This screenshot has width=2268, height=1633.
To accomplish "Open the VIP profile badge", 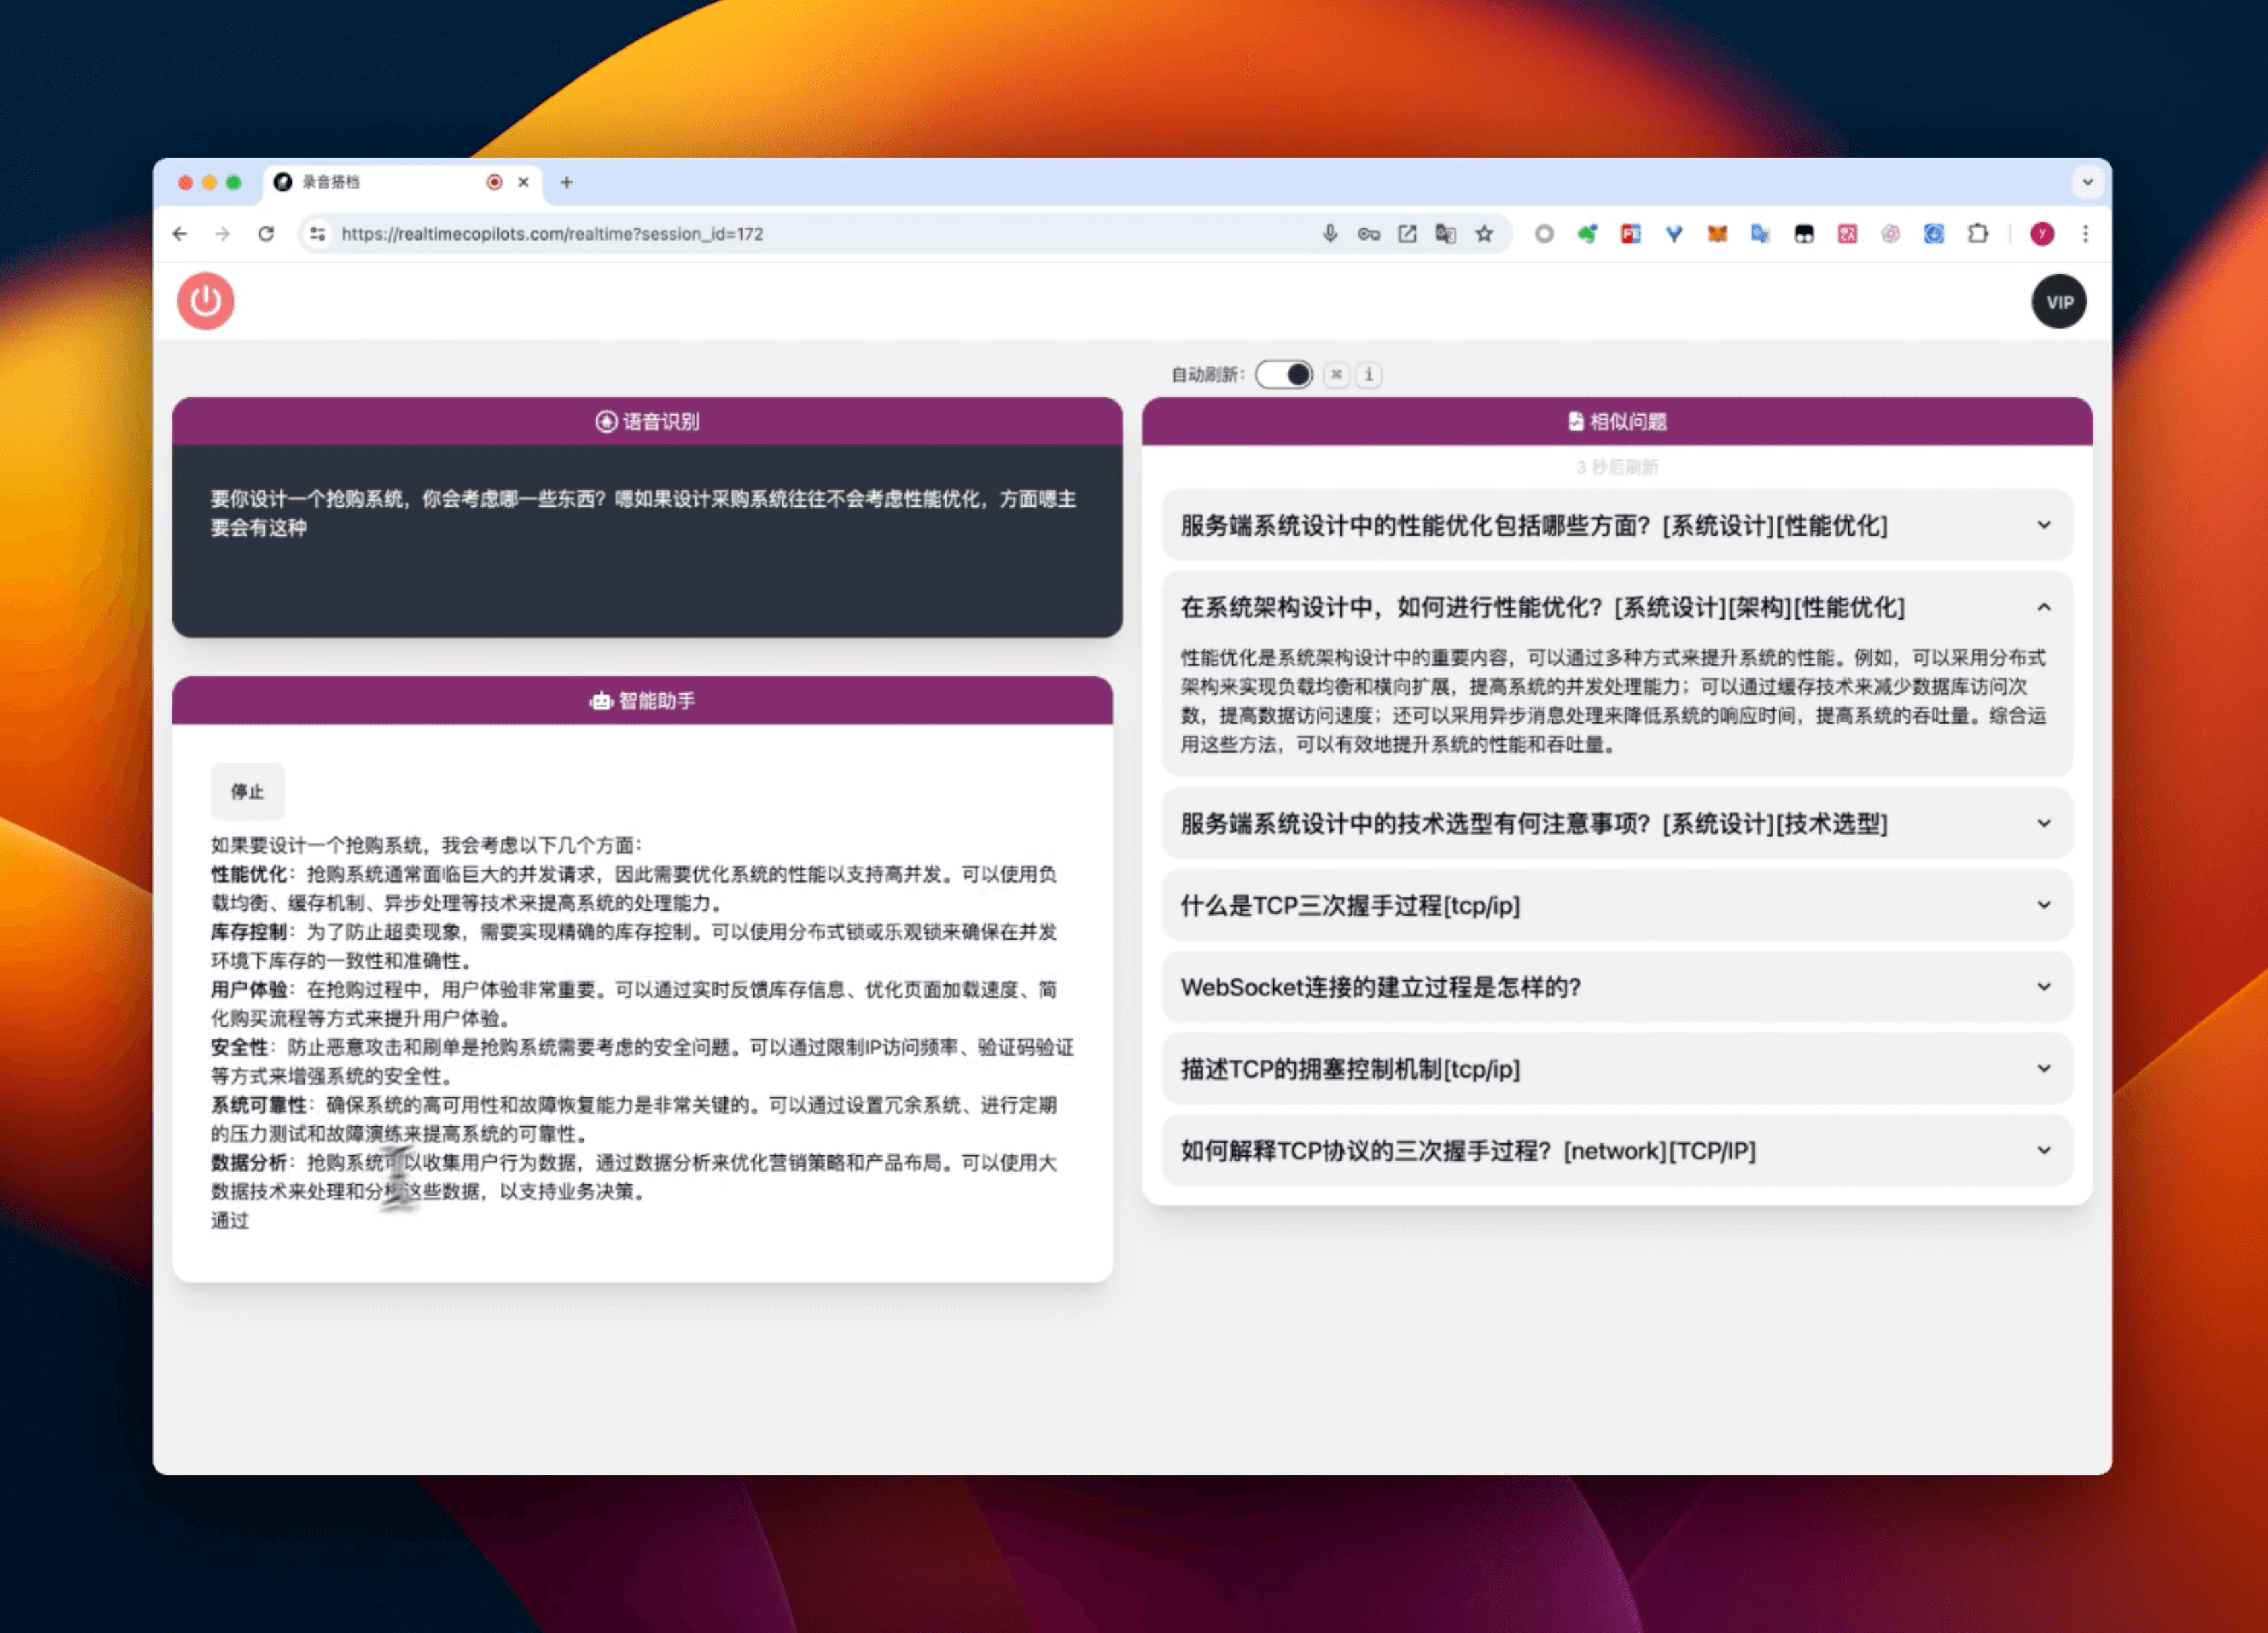I will 2058,302.
